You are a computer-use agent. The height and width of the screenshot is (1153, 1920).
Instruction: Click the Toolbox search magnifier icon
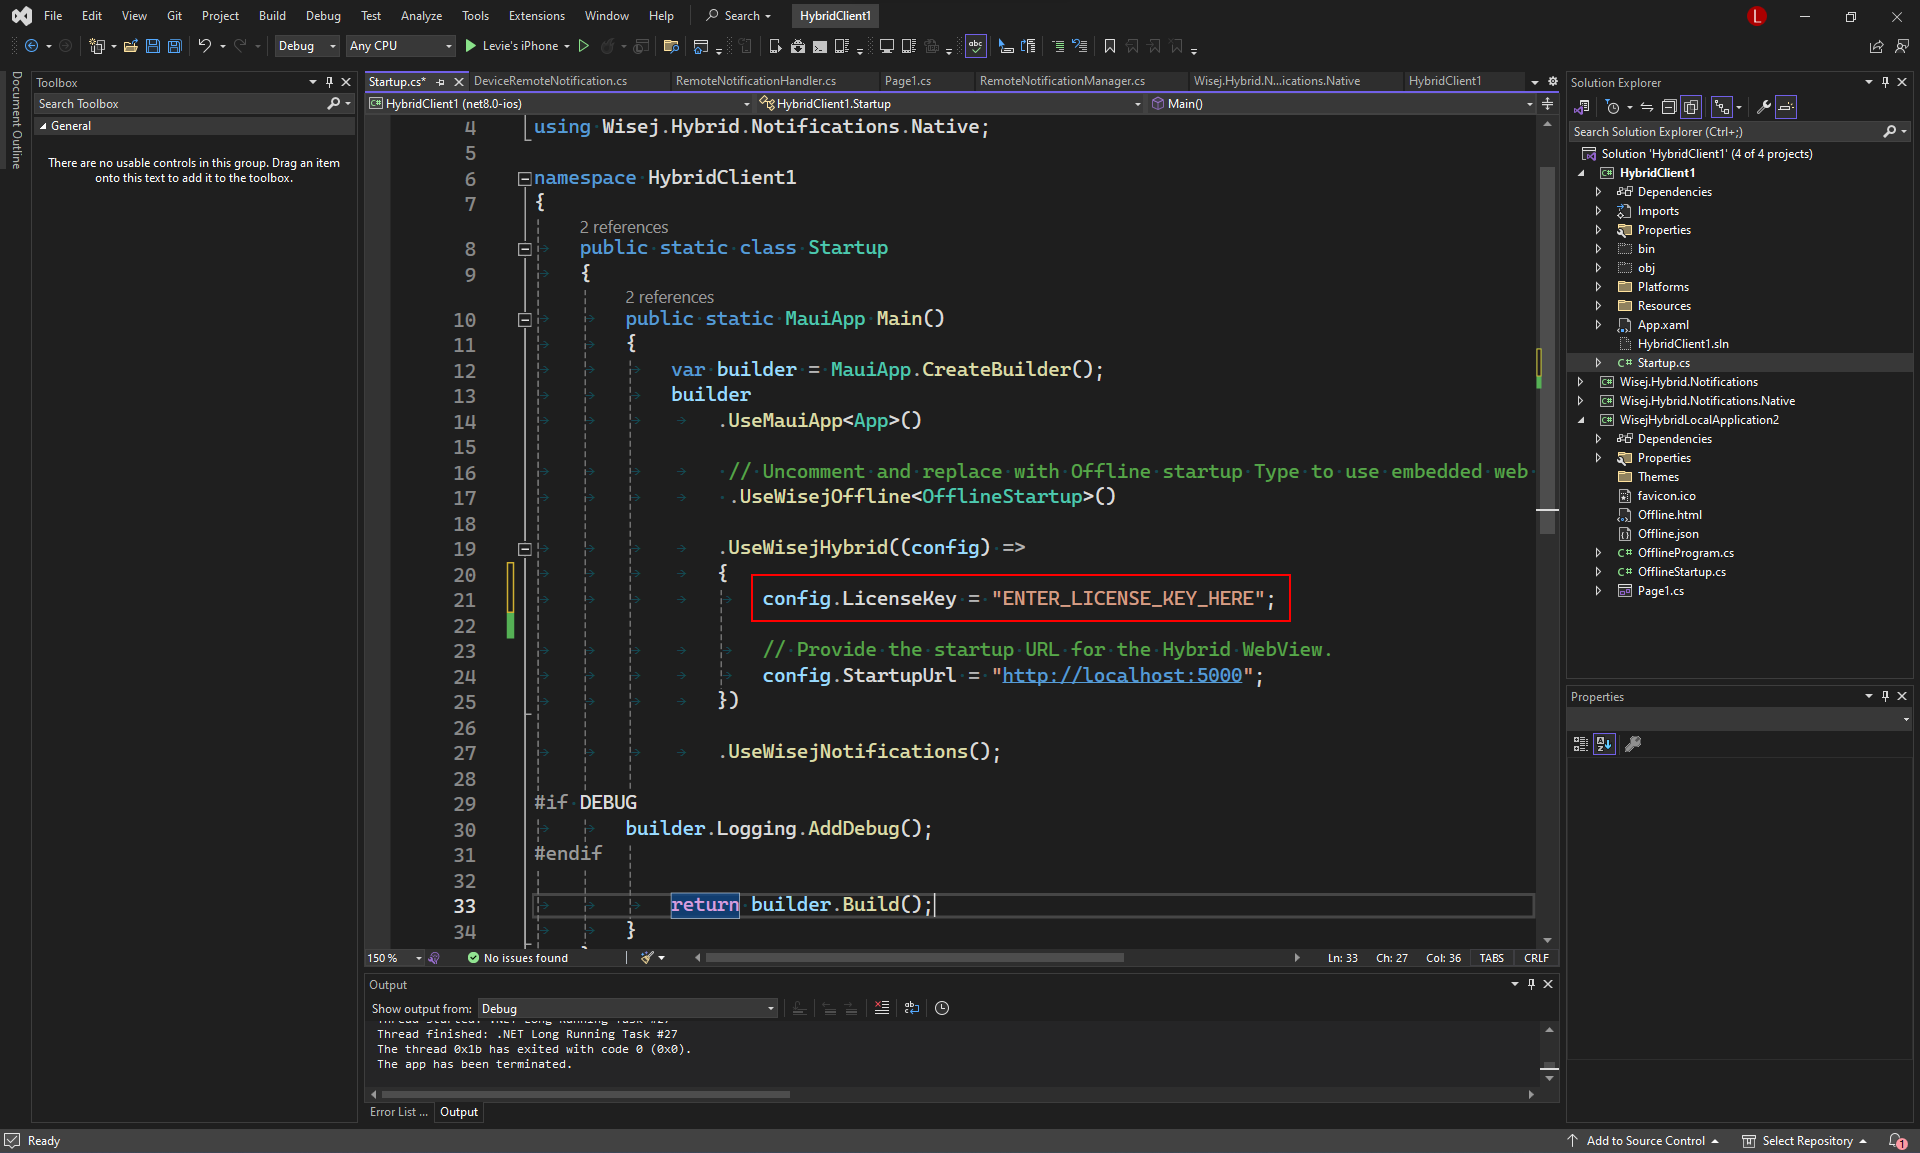(x=334, y=104)
